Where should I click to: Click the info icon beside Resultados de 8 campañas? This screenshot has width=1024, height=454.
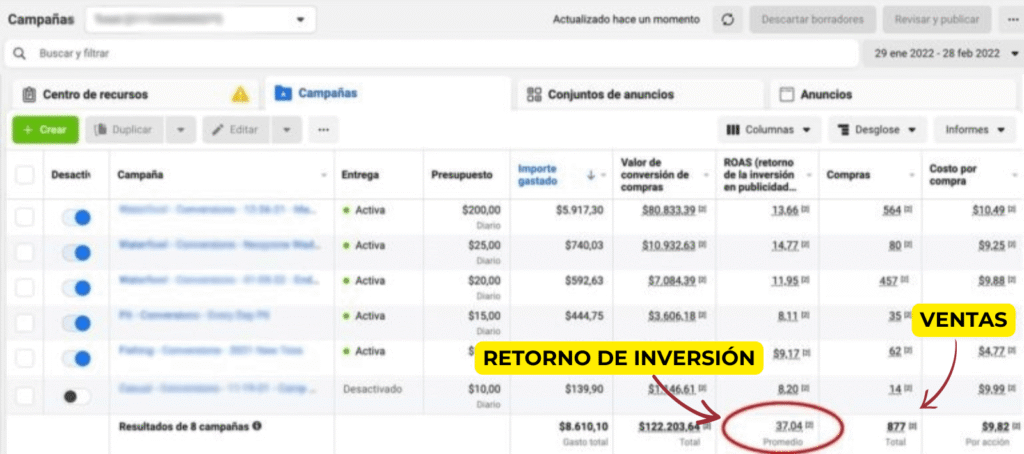257,426
